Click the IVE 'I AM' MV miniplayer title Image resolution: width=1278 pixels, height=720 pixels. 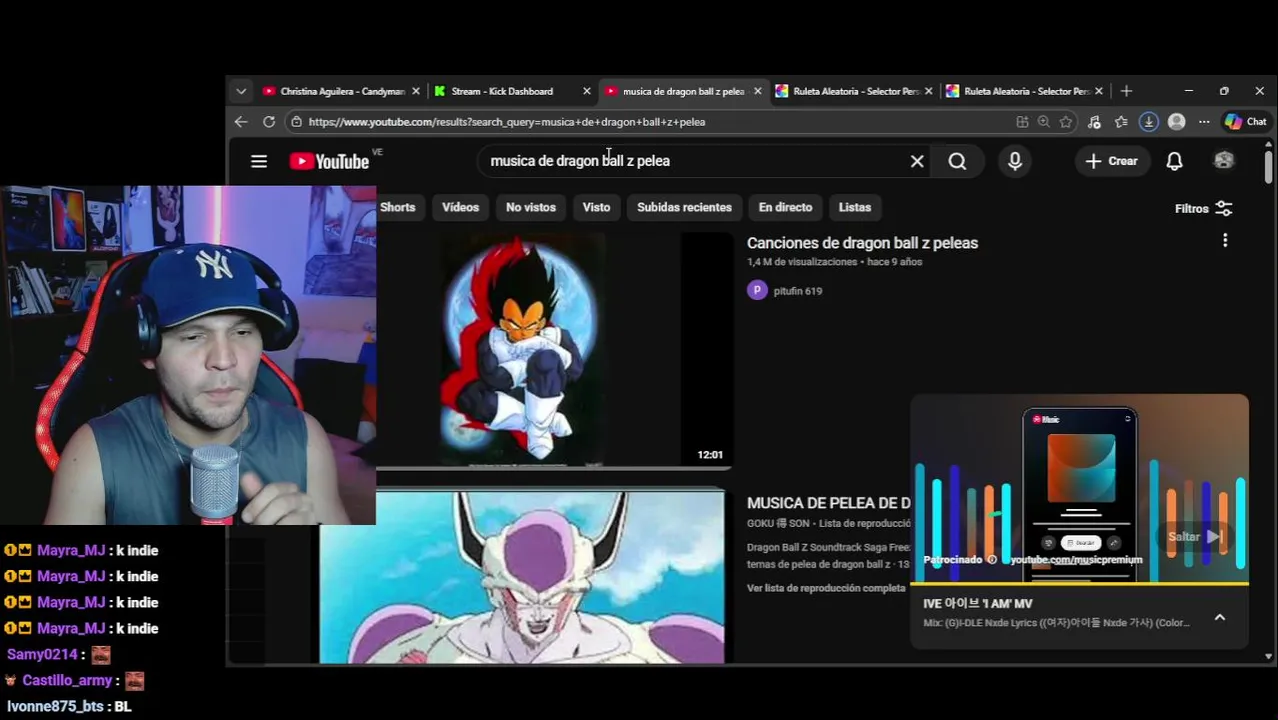coord(978,604)
